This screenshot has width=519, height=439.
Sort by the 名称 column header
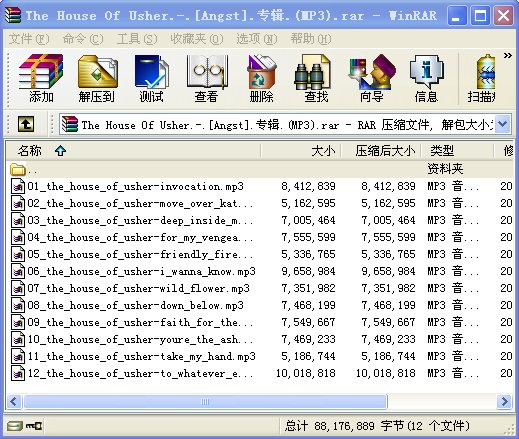point(133,151)
